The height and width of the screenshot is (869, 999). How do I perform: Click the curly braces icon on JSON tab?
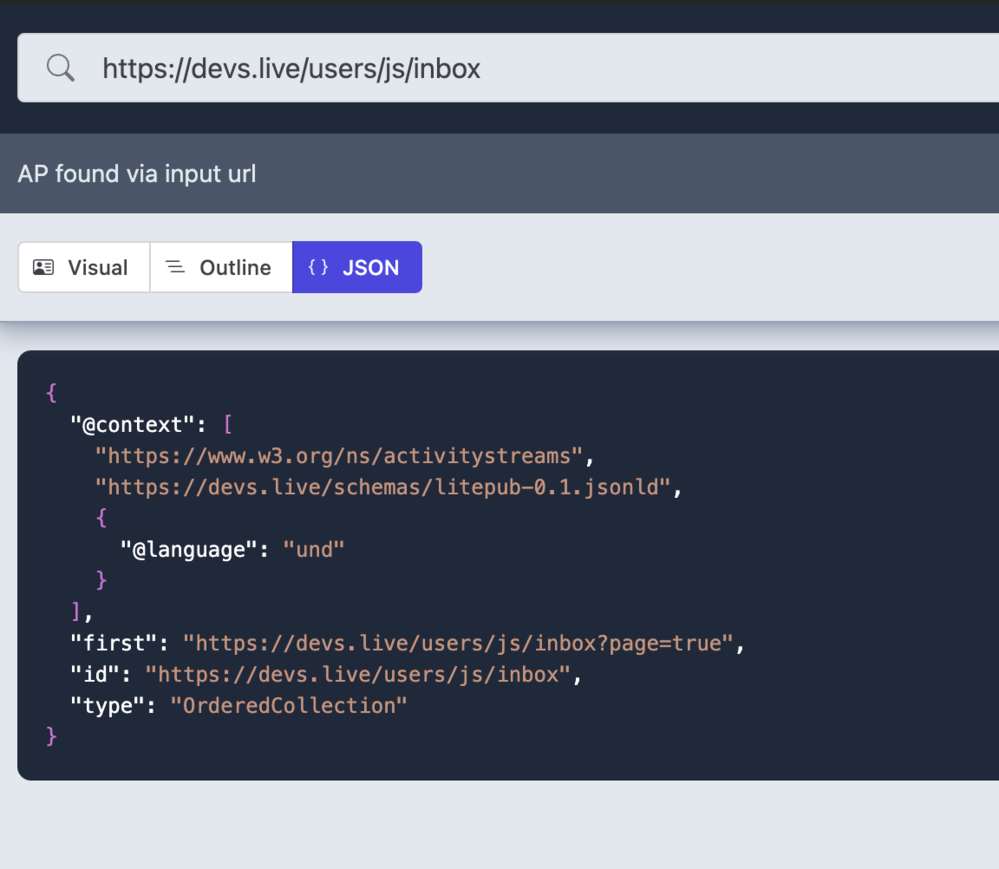click(x=318, y=267)
